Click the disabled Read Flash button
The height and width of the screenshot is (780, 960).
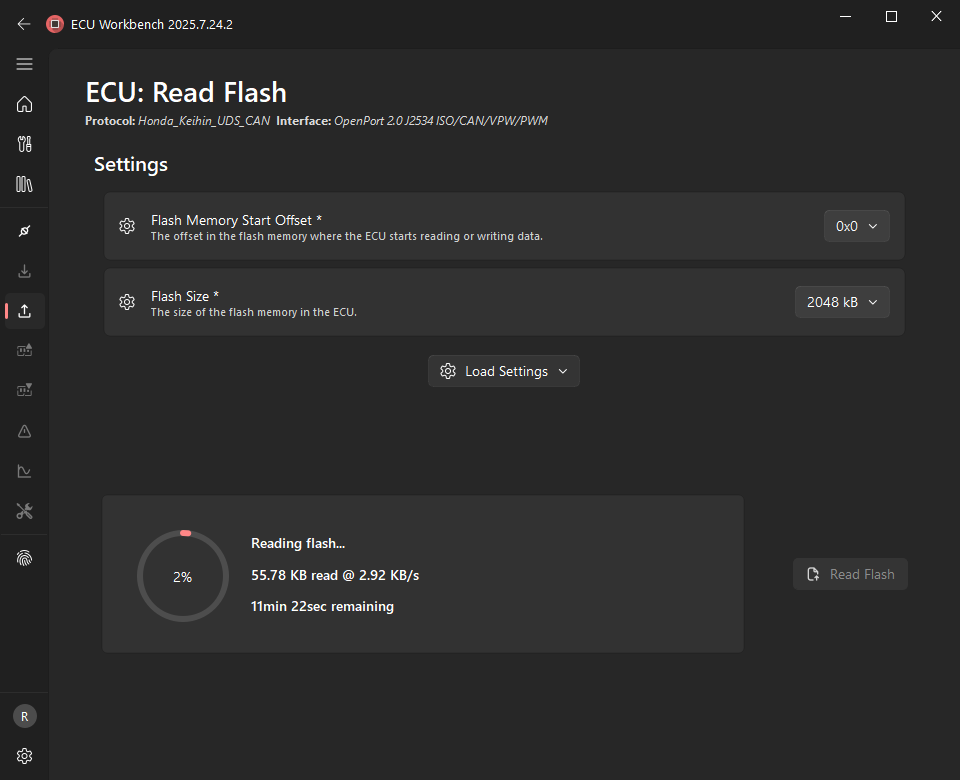click(x=850, y=573)
